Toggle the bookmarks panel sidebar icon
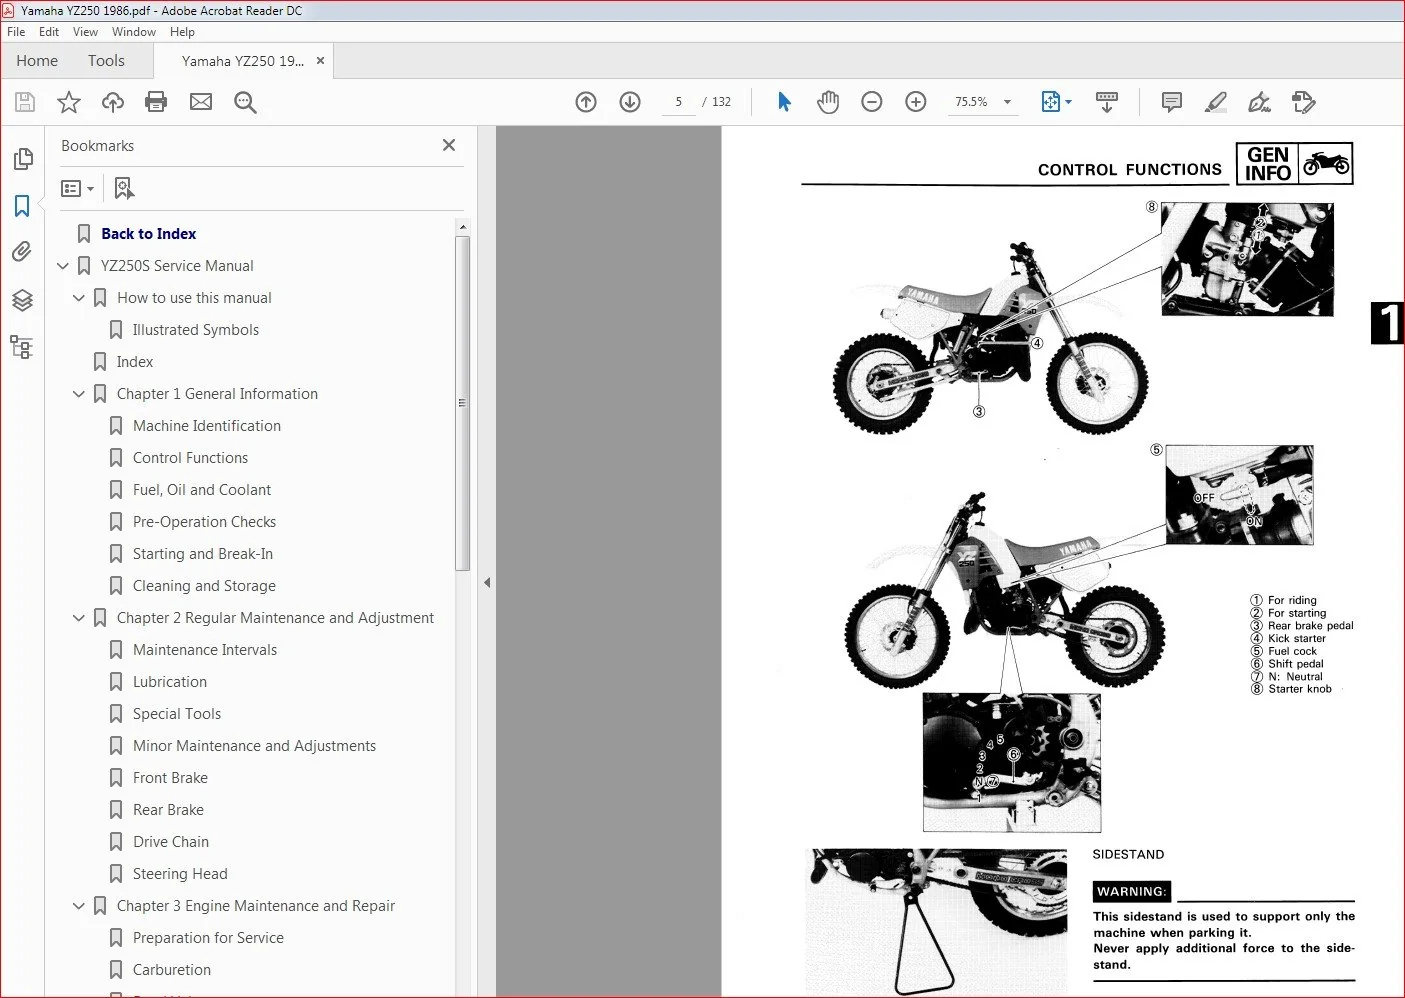This screenshot has width=1405, height=998. pyautogui.click(x=22, y=206)
